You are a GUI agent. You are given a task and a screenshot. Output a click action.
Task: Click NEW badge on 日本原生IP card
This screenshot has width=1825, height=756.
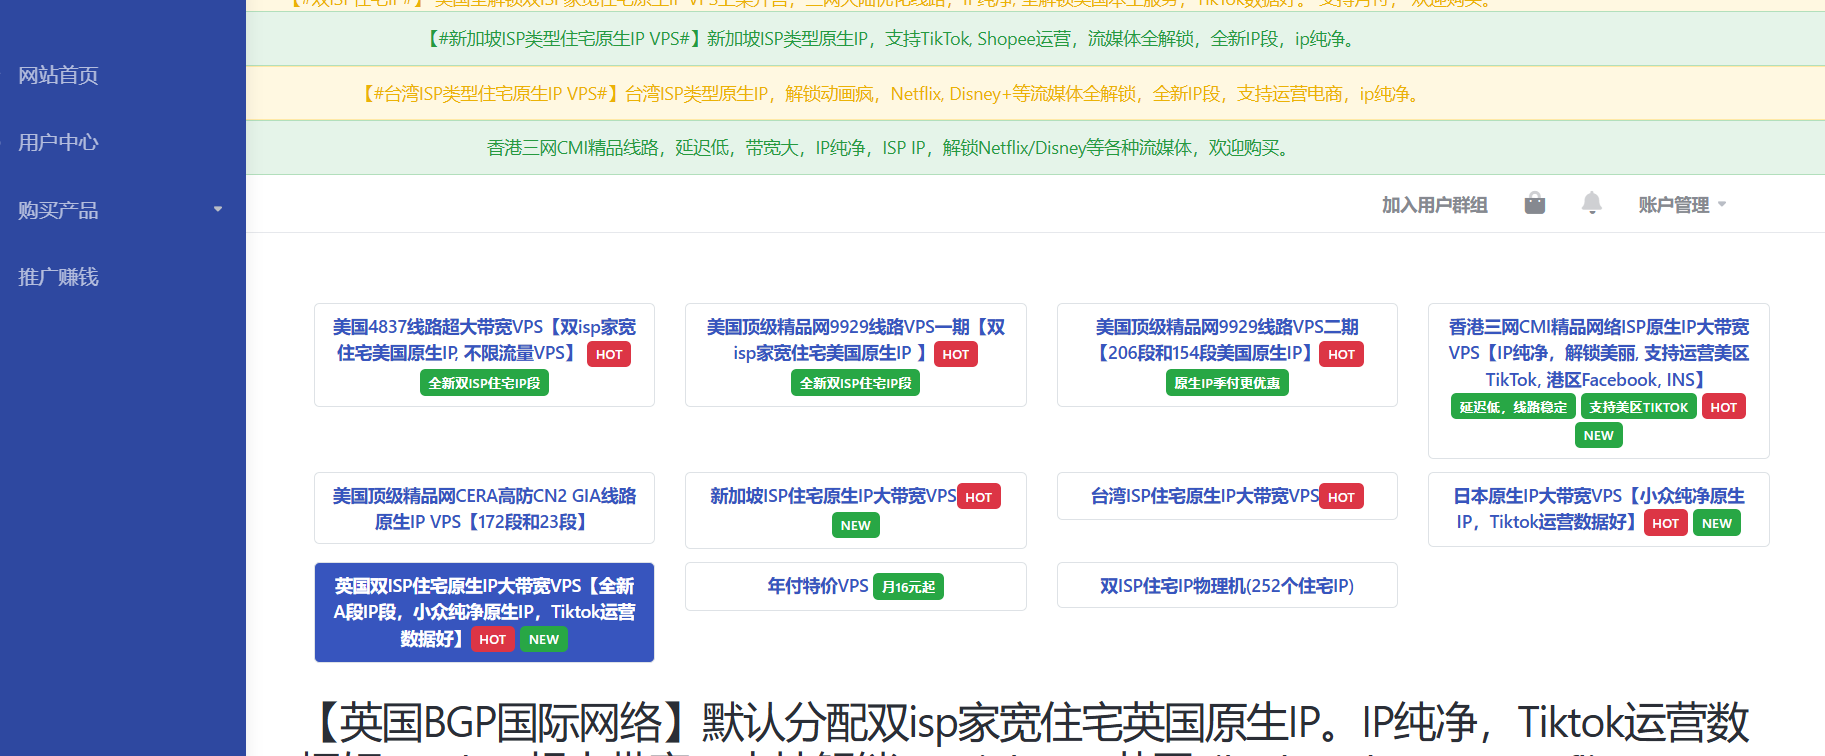pyautogui.click(x=1716, y=523)
